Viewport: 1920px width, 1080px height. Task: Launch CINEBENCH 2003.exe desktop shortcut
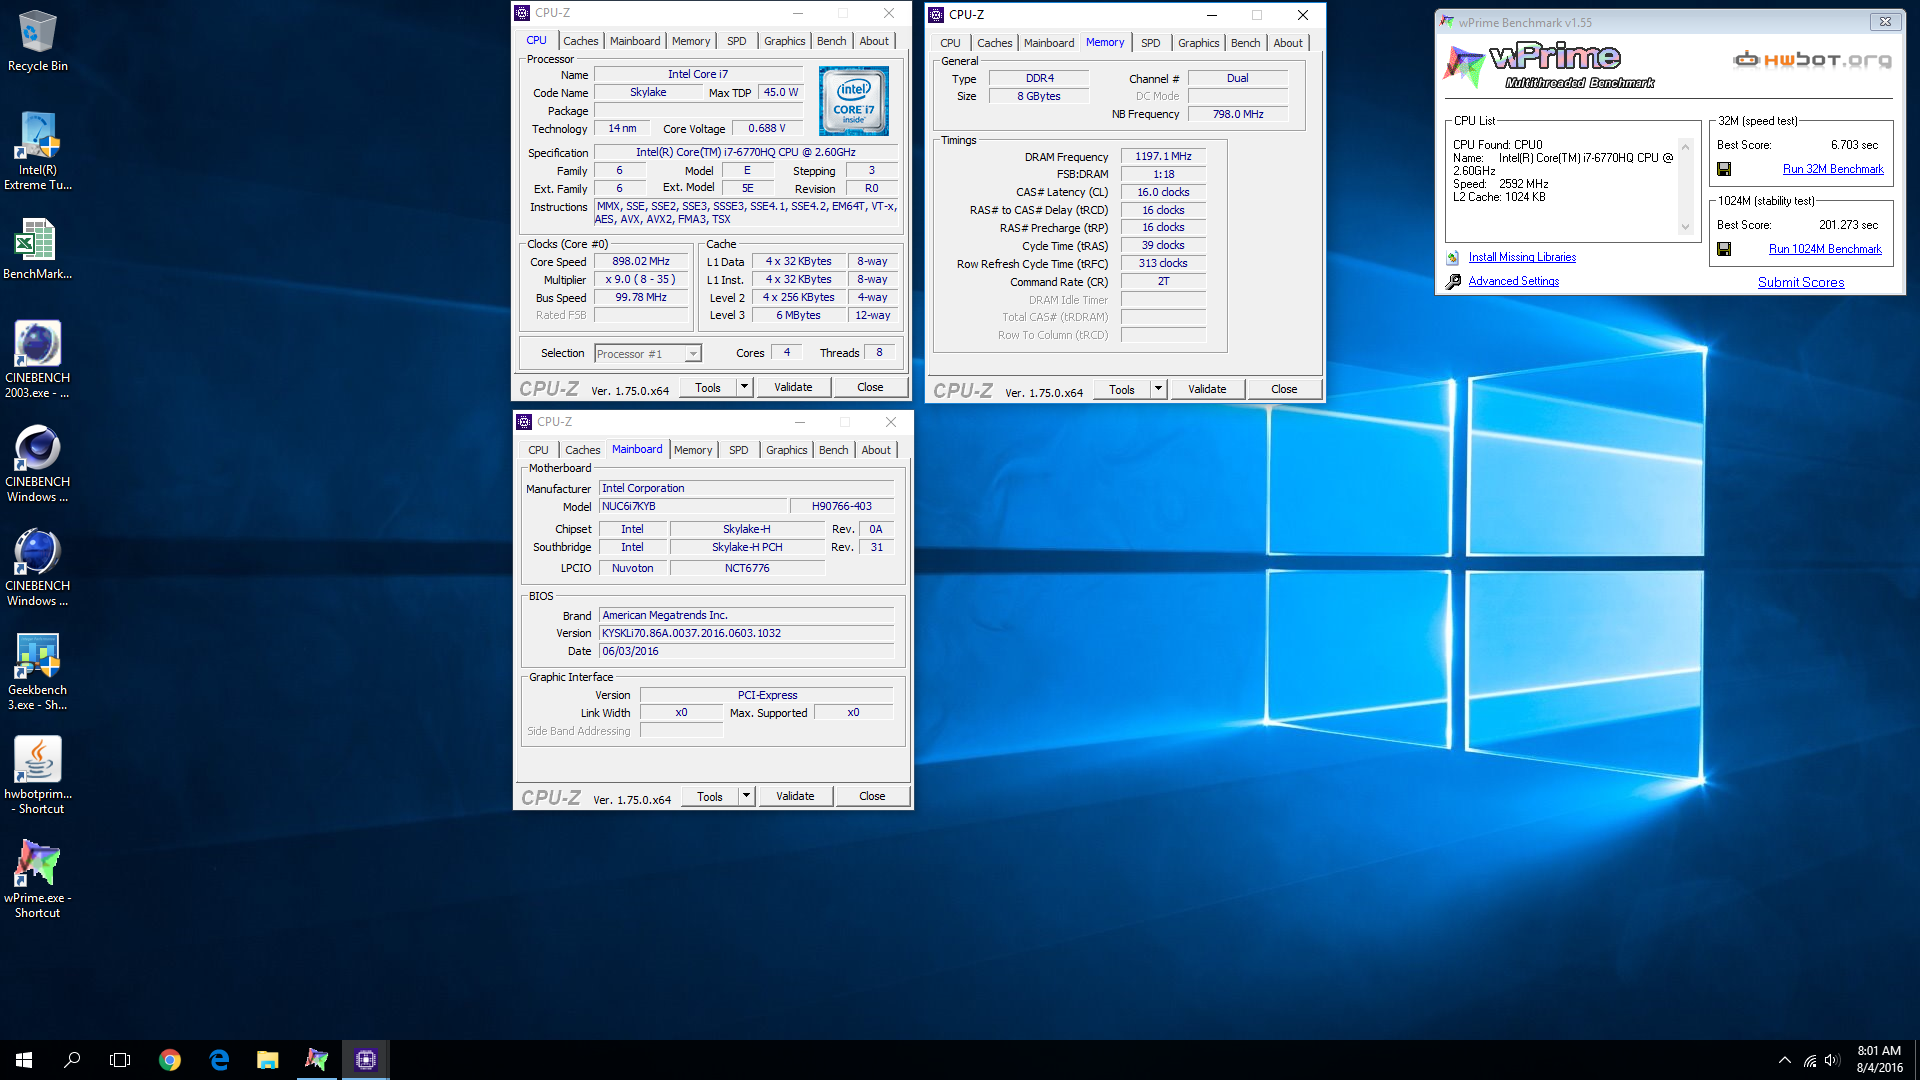coord(37,360)
